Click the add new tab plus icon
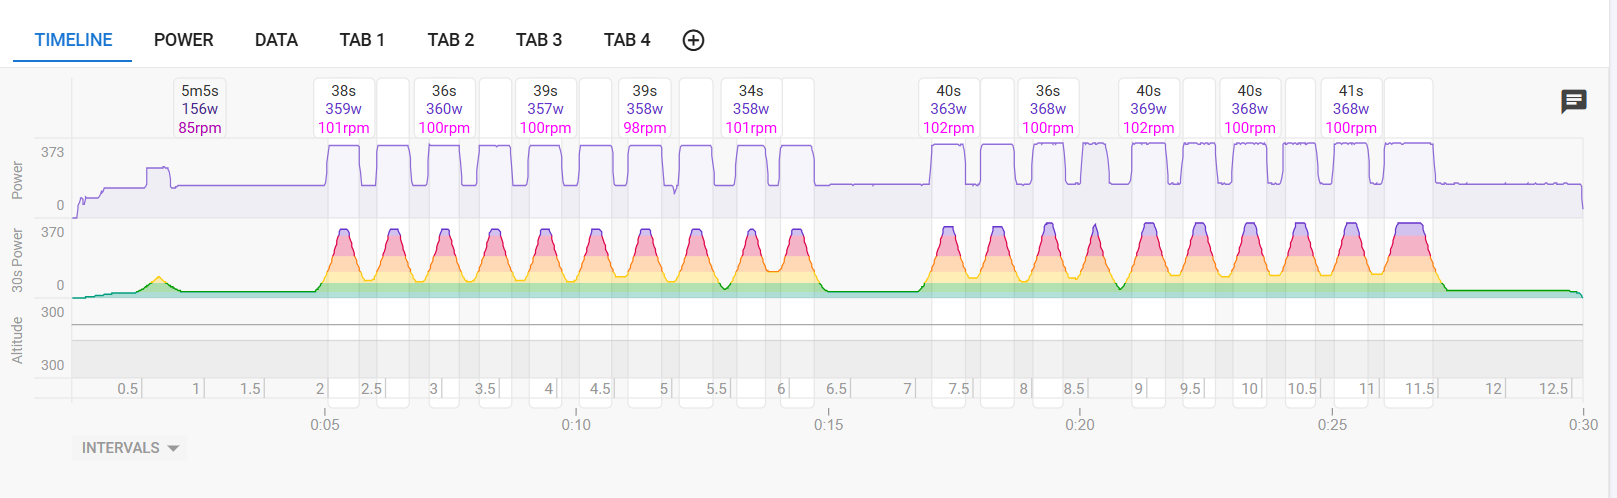1617x498 pixels. point(693,40)
